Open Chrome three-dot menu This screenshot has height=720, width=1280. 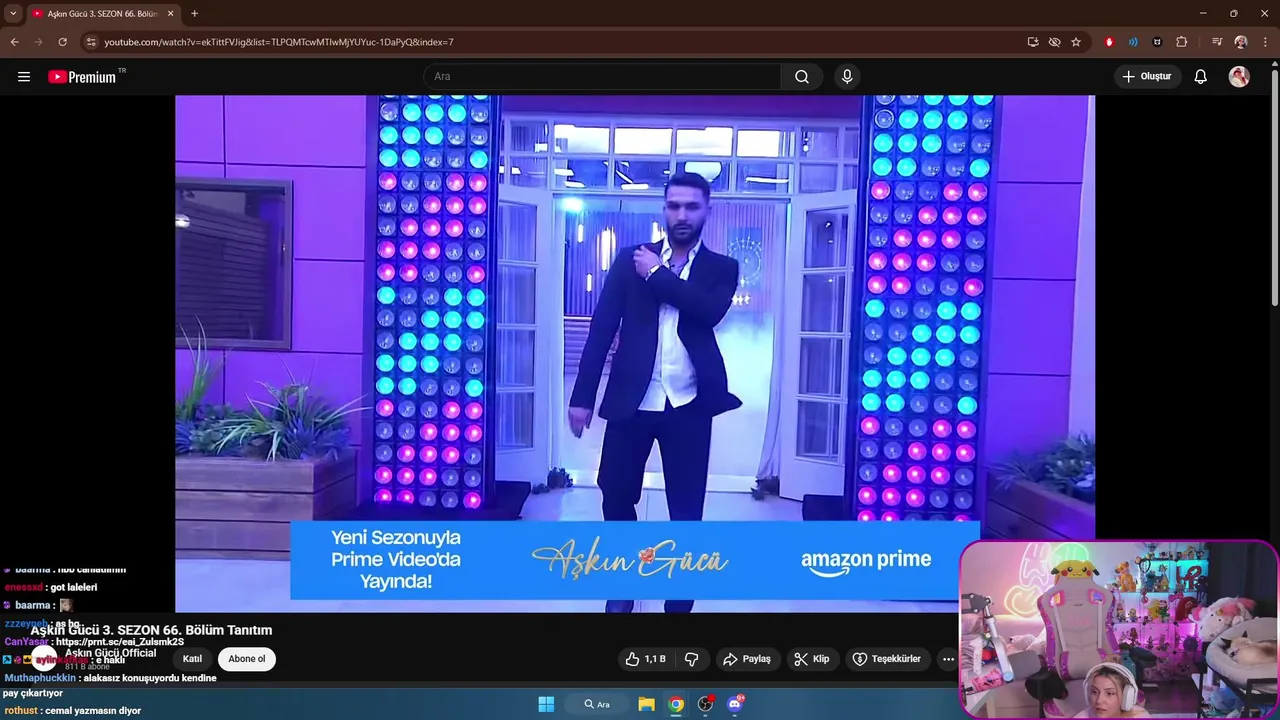[x=1265, y=42]
